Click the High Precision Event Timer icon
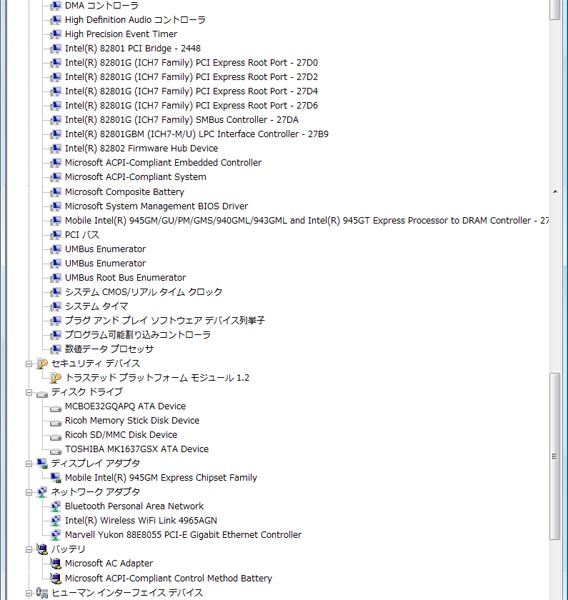568x600 pixels. coord(55,34)
